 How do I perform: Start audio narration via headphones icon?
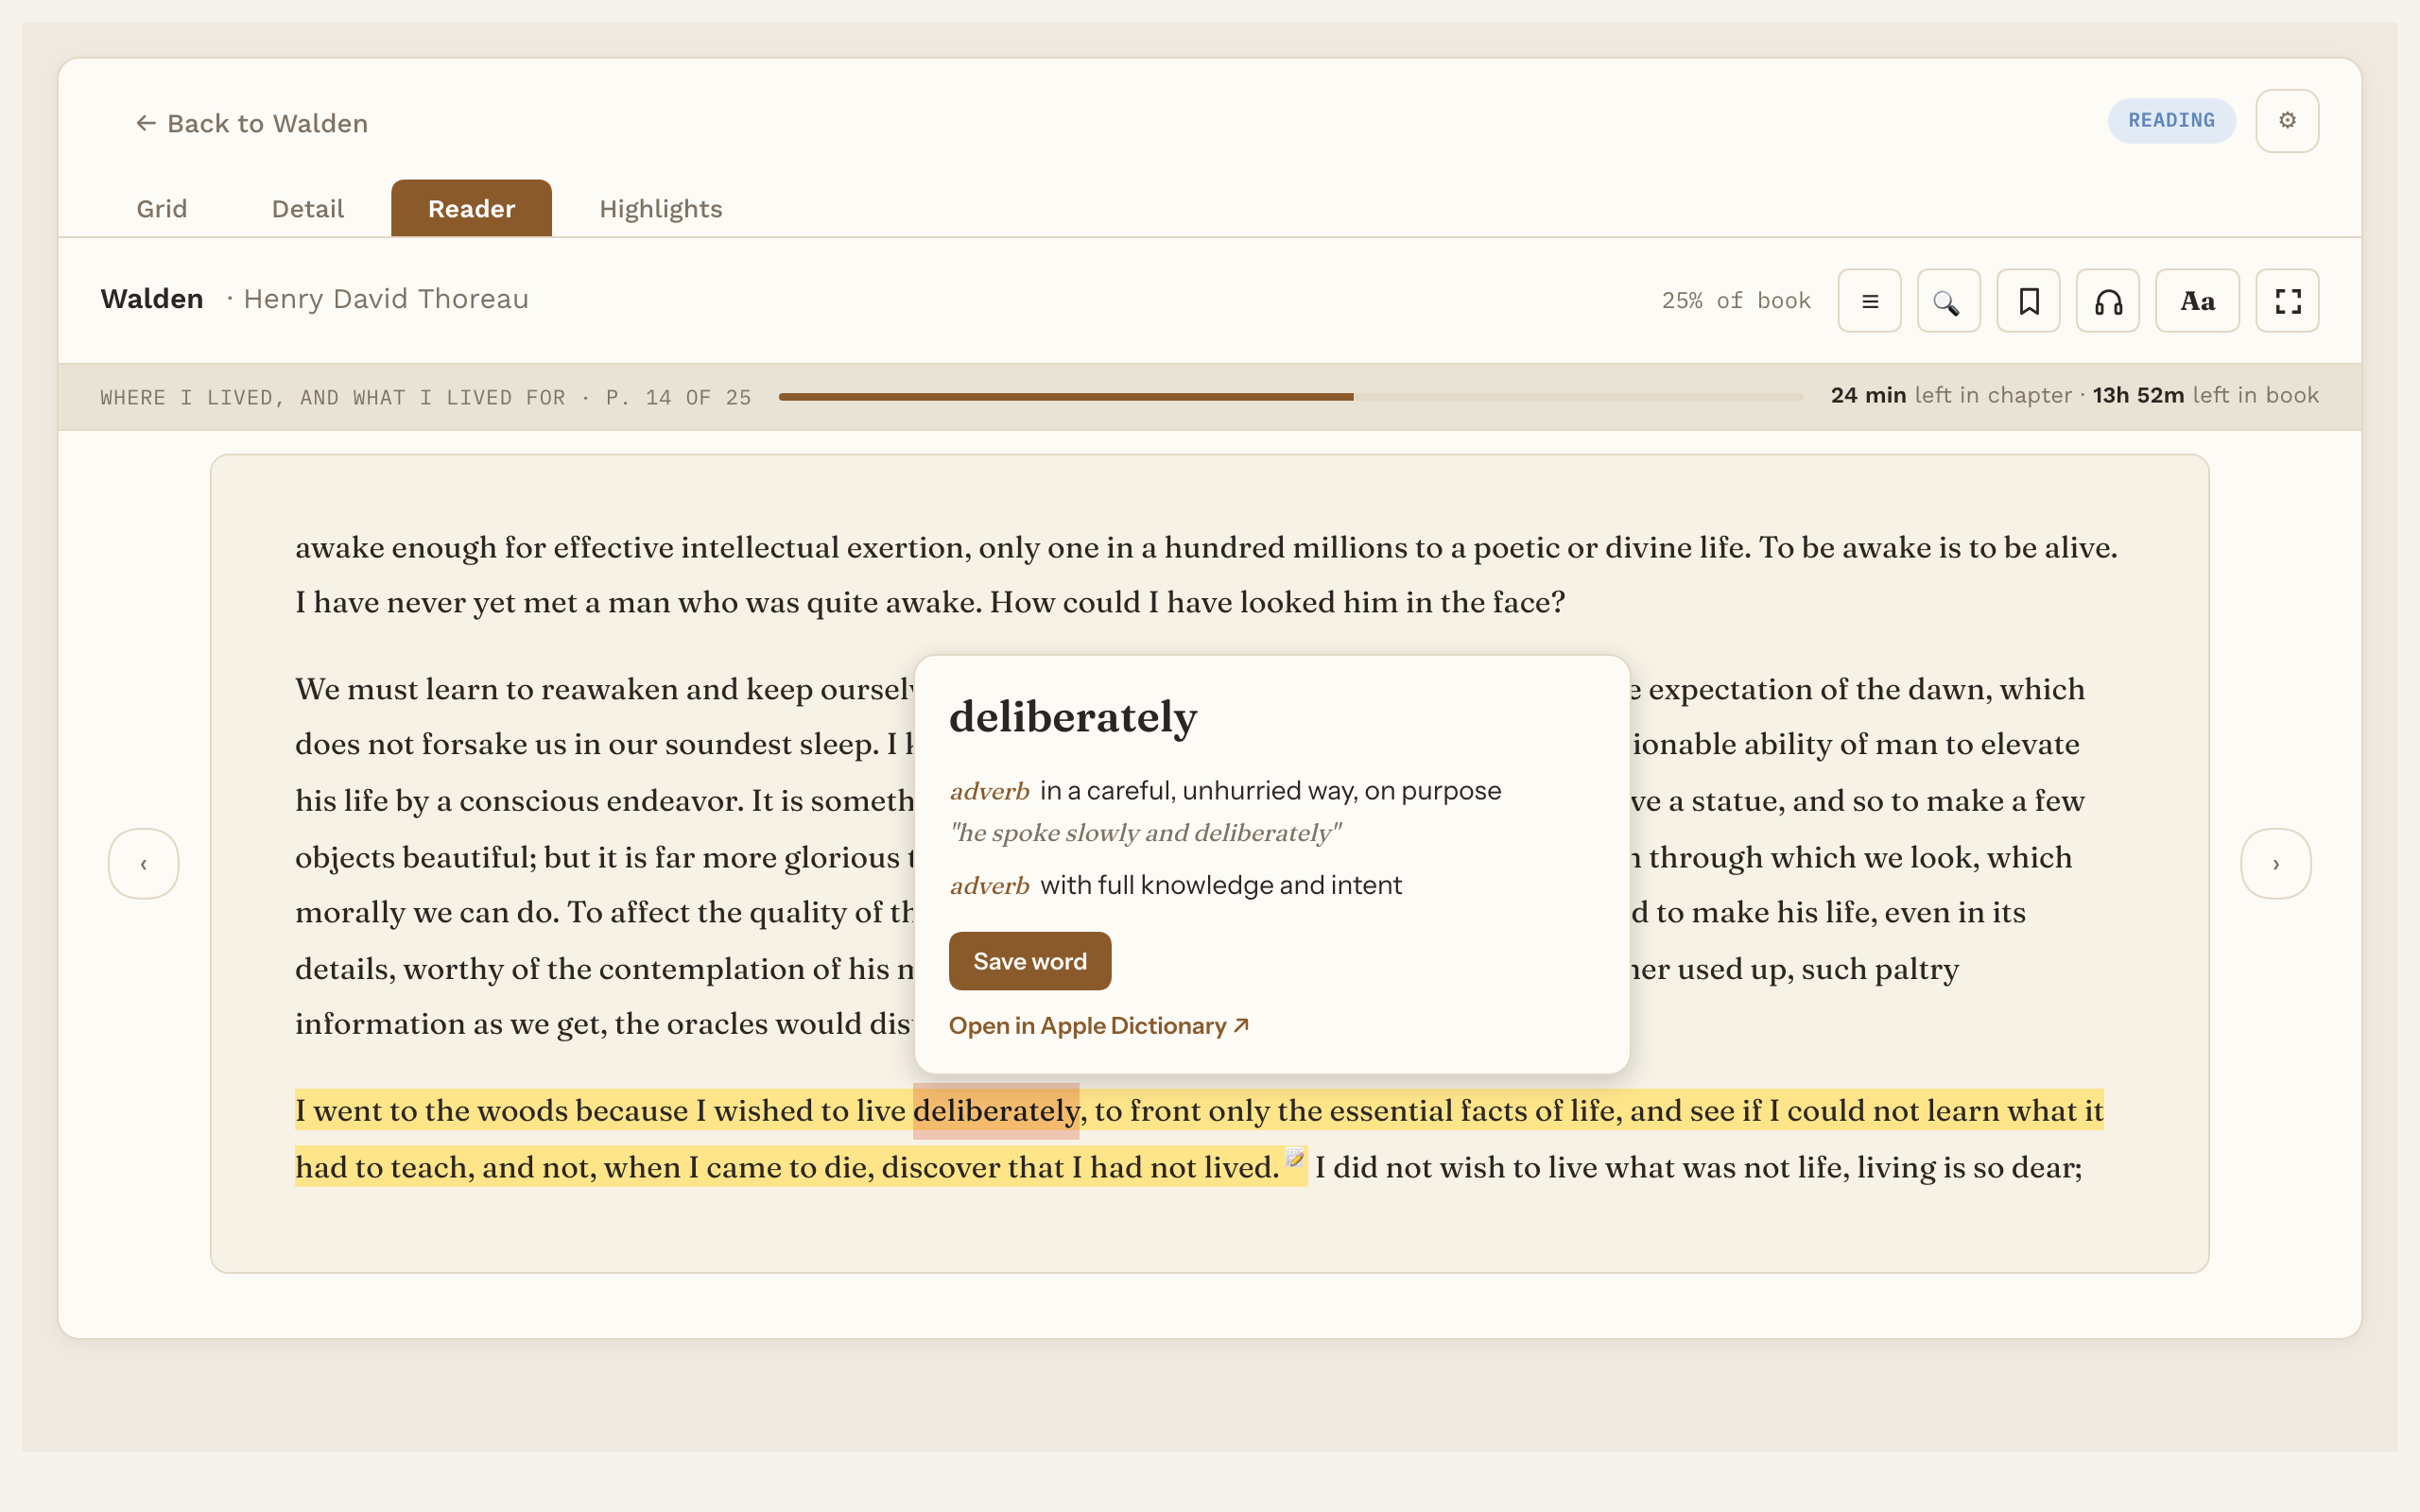2108,301
